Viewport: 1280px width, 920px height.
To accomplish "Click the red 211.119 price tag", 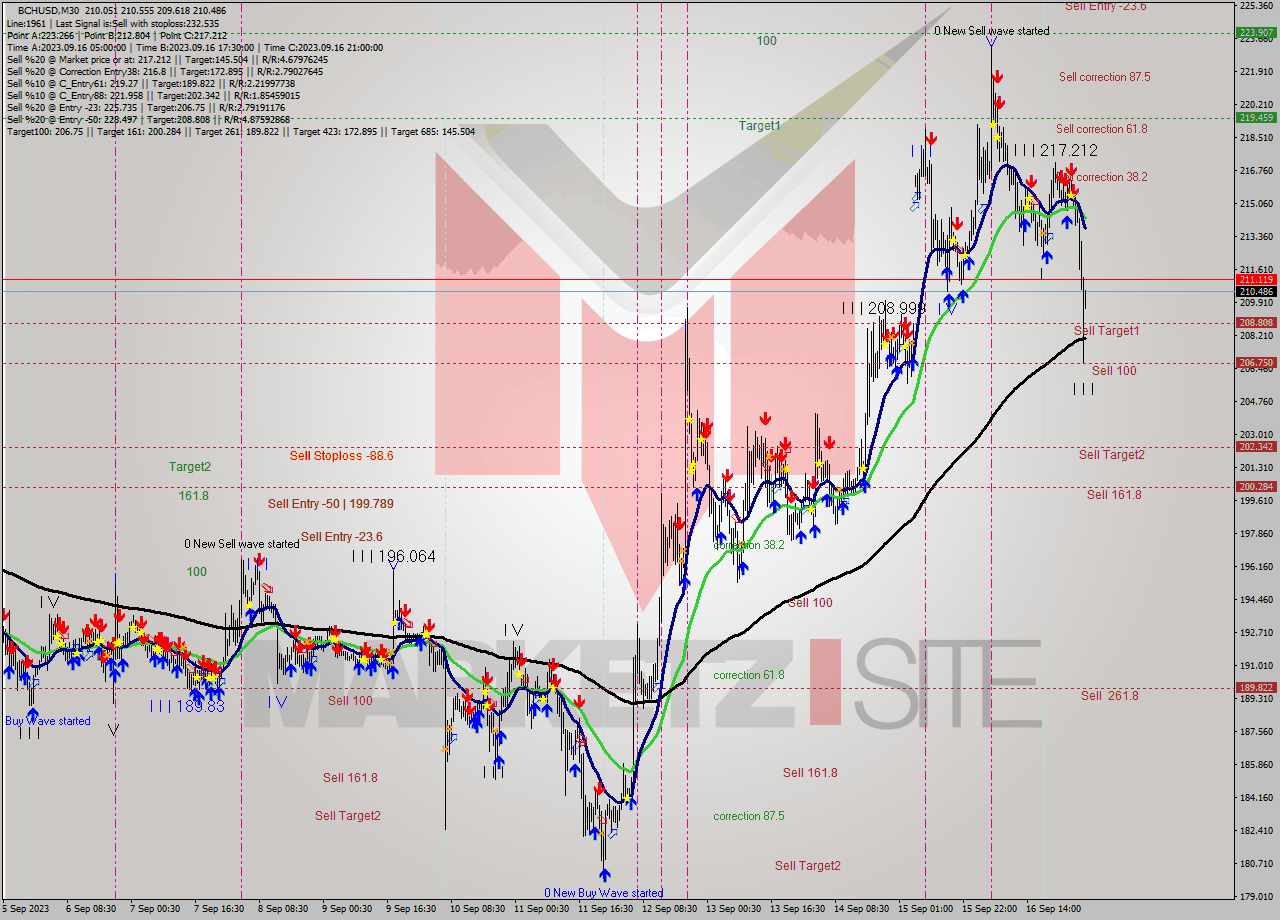I will 1256,280.
